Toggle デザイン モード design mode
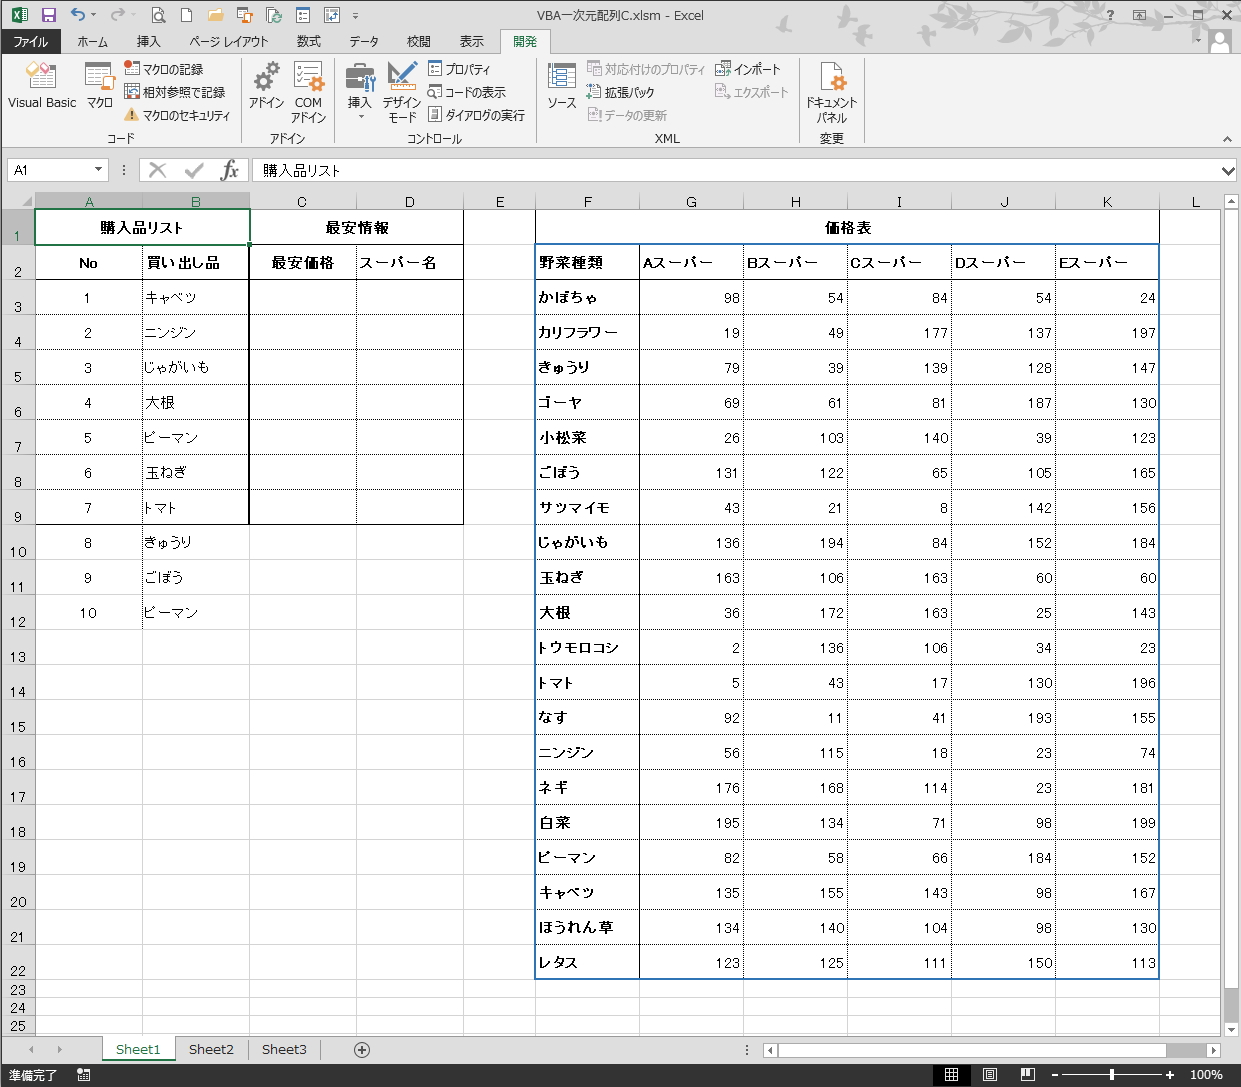Viewport: 1241px width, 1087px height. tap(402, 92)
